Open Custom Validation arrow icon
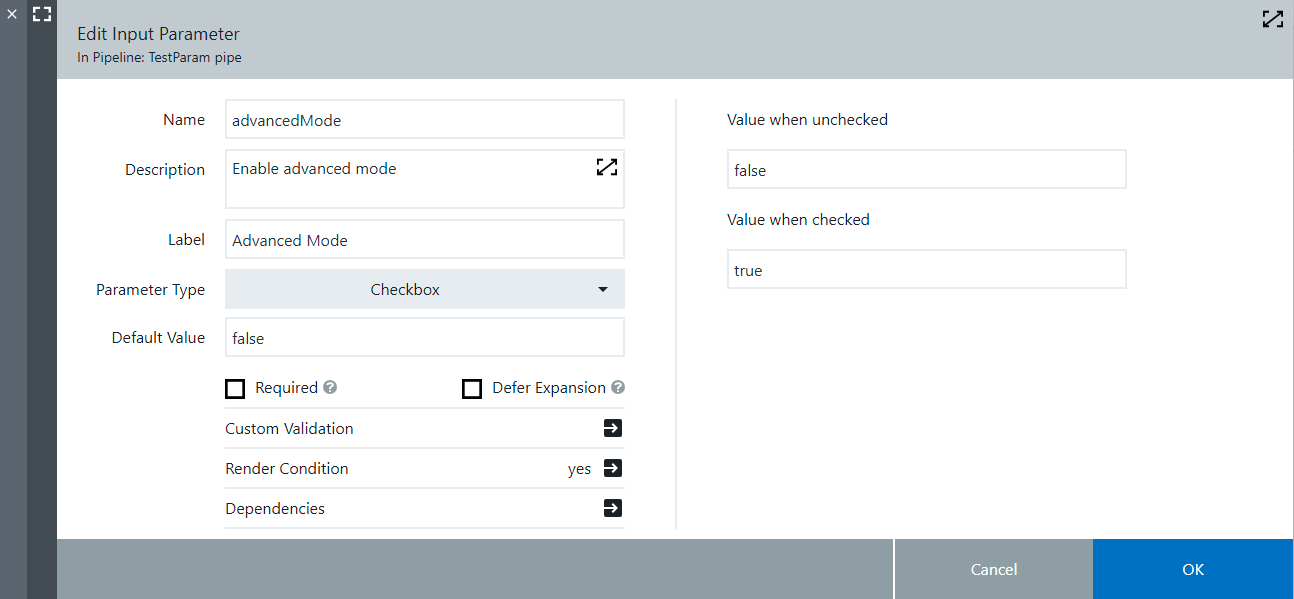The height and width of the screenshot is (599, 1294). 613,428
